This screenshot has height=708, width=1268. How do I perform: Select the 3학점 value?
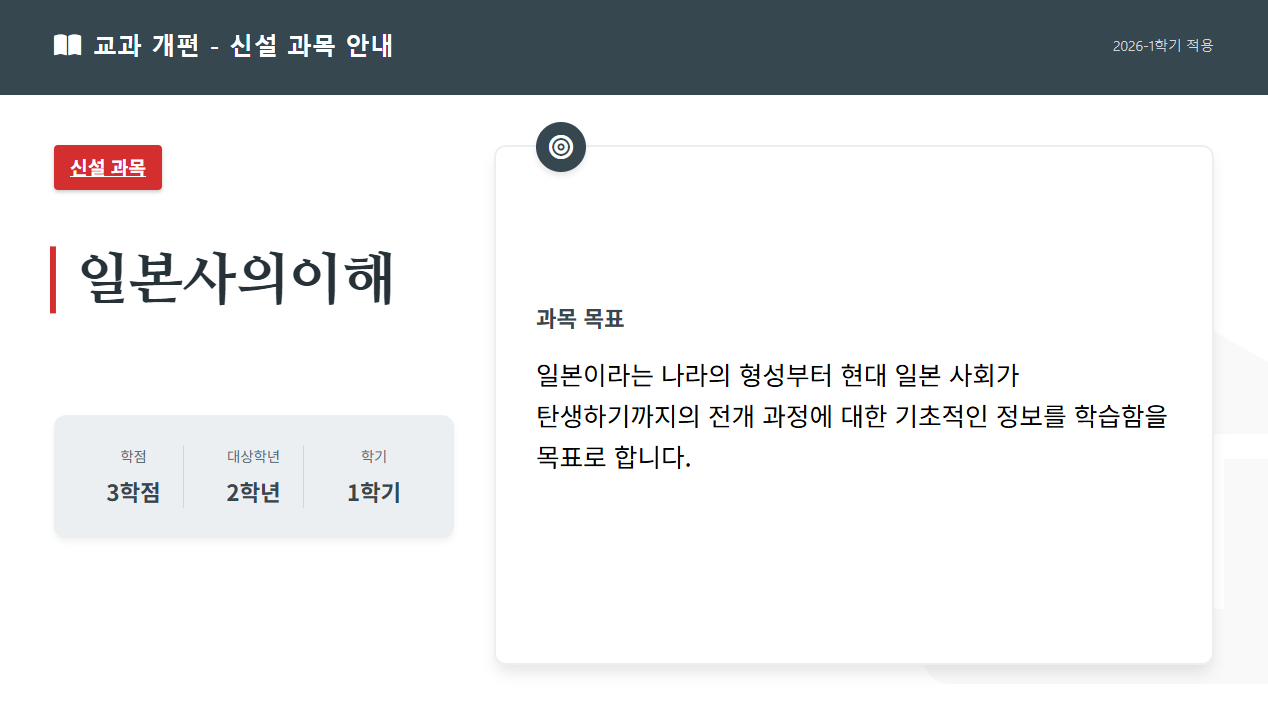pyautogui.click(x=133, y=493)
